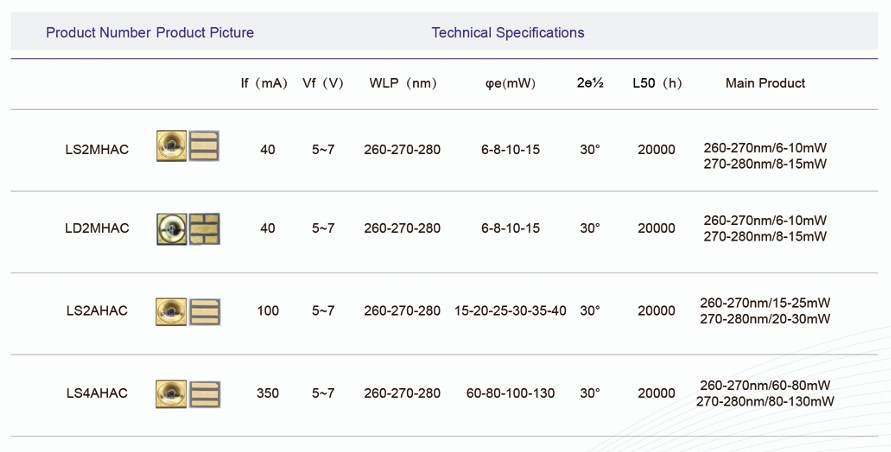Image resolution: width=891 pixels, height=452 pixels.
Task: Click the LS4AHAC solder pad picture
Action: [205, 394]
